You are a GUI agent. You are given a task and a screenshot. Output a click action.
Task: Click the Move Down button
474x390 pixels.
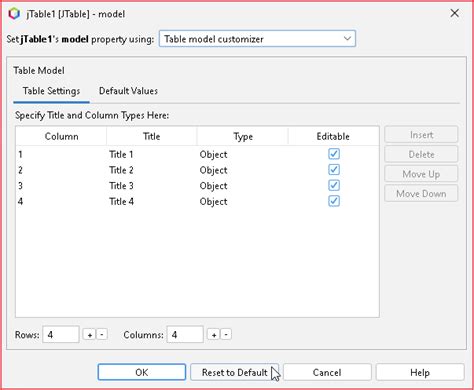421,193
